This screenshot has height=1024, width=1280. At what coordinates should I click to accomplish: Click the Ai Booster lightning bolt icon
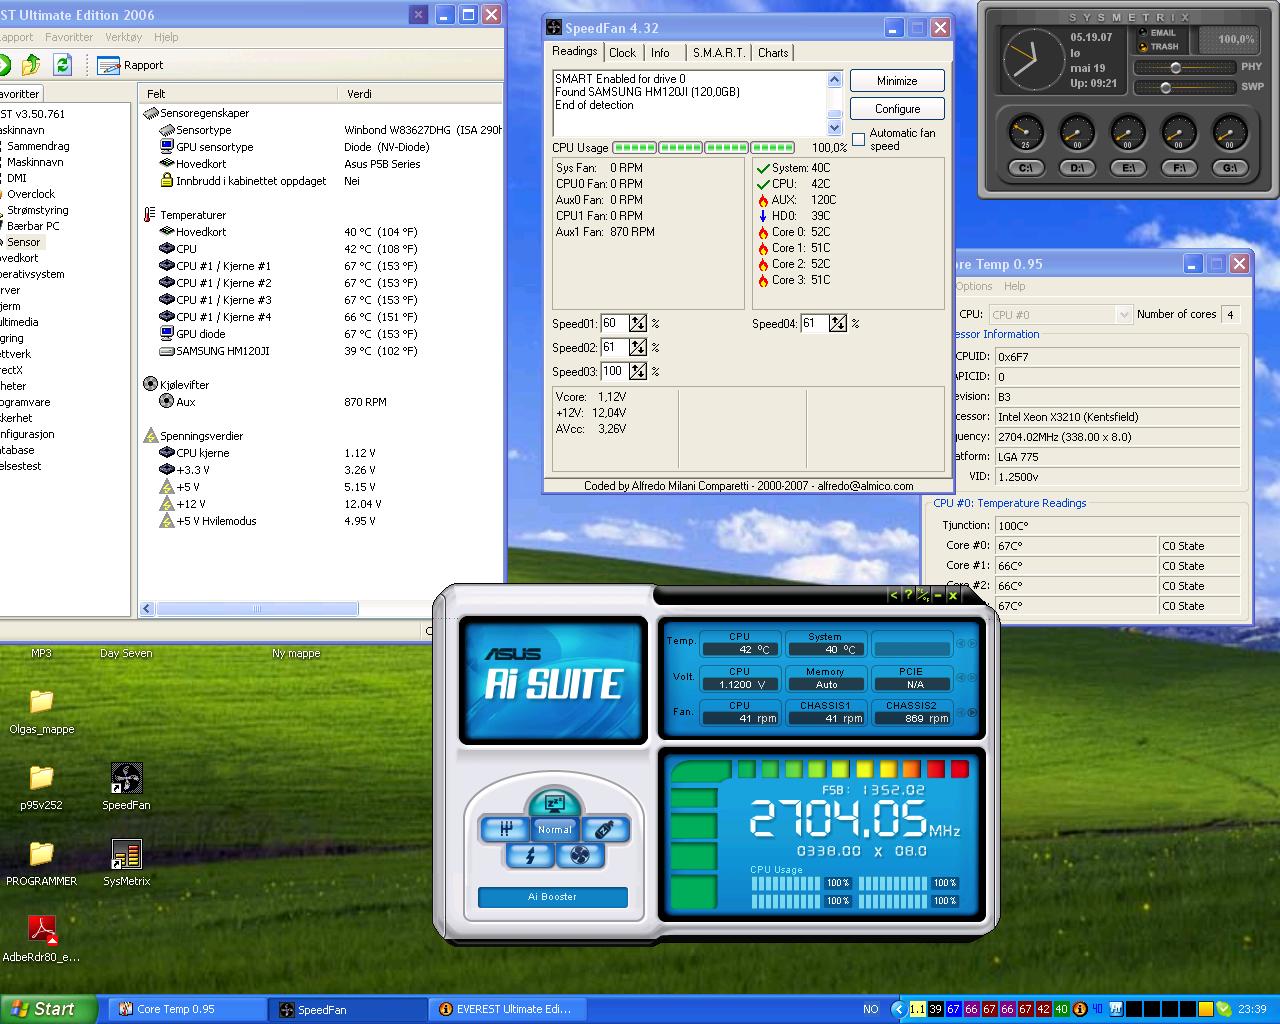tap(530, 855)
